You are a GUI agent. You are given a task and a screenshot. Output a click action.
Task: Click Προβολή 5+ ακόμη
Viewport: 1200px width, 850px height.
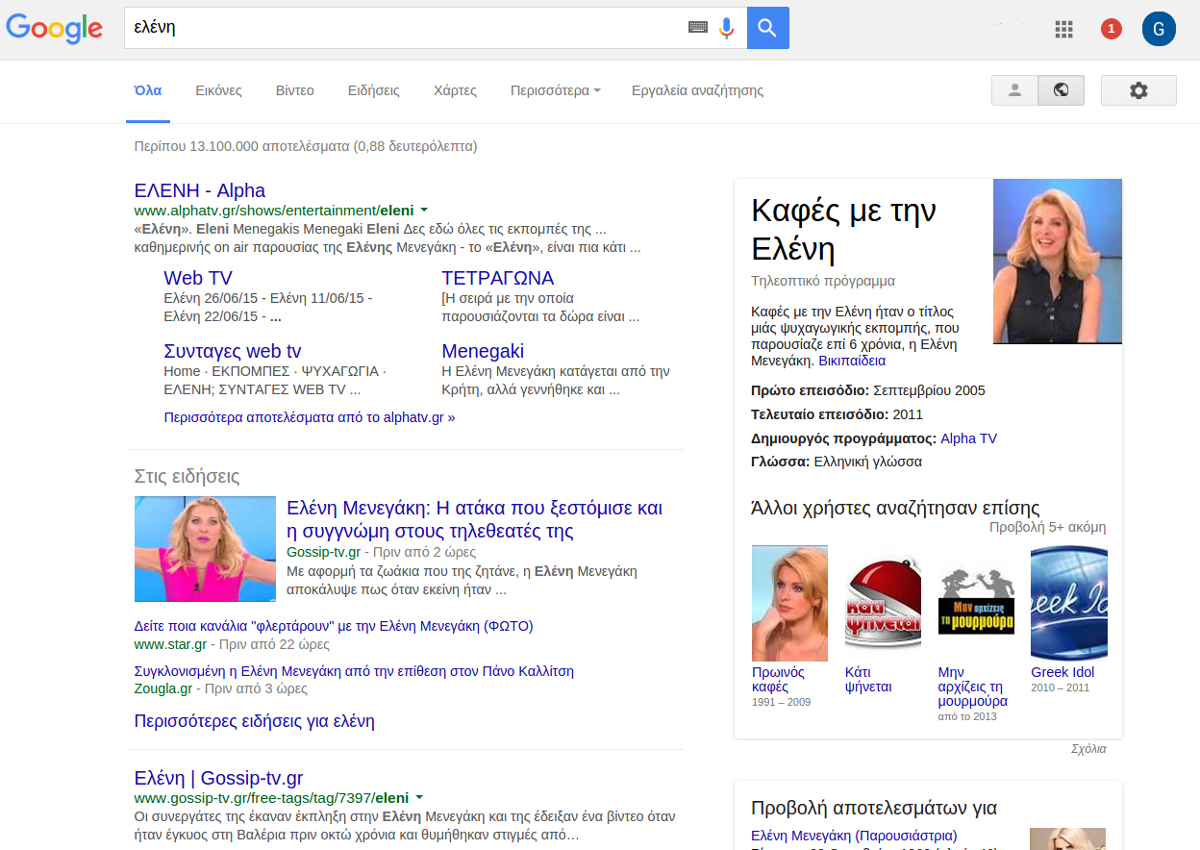[1047, 527]
